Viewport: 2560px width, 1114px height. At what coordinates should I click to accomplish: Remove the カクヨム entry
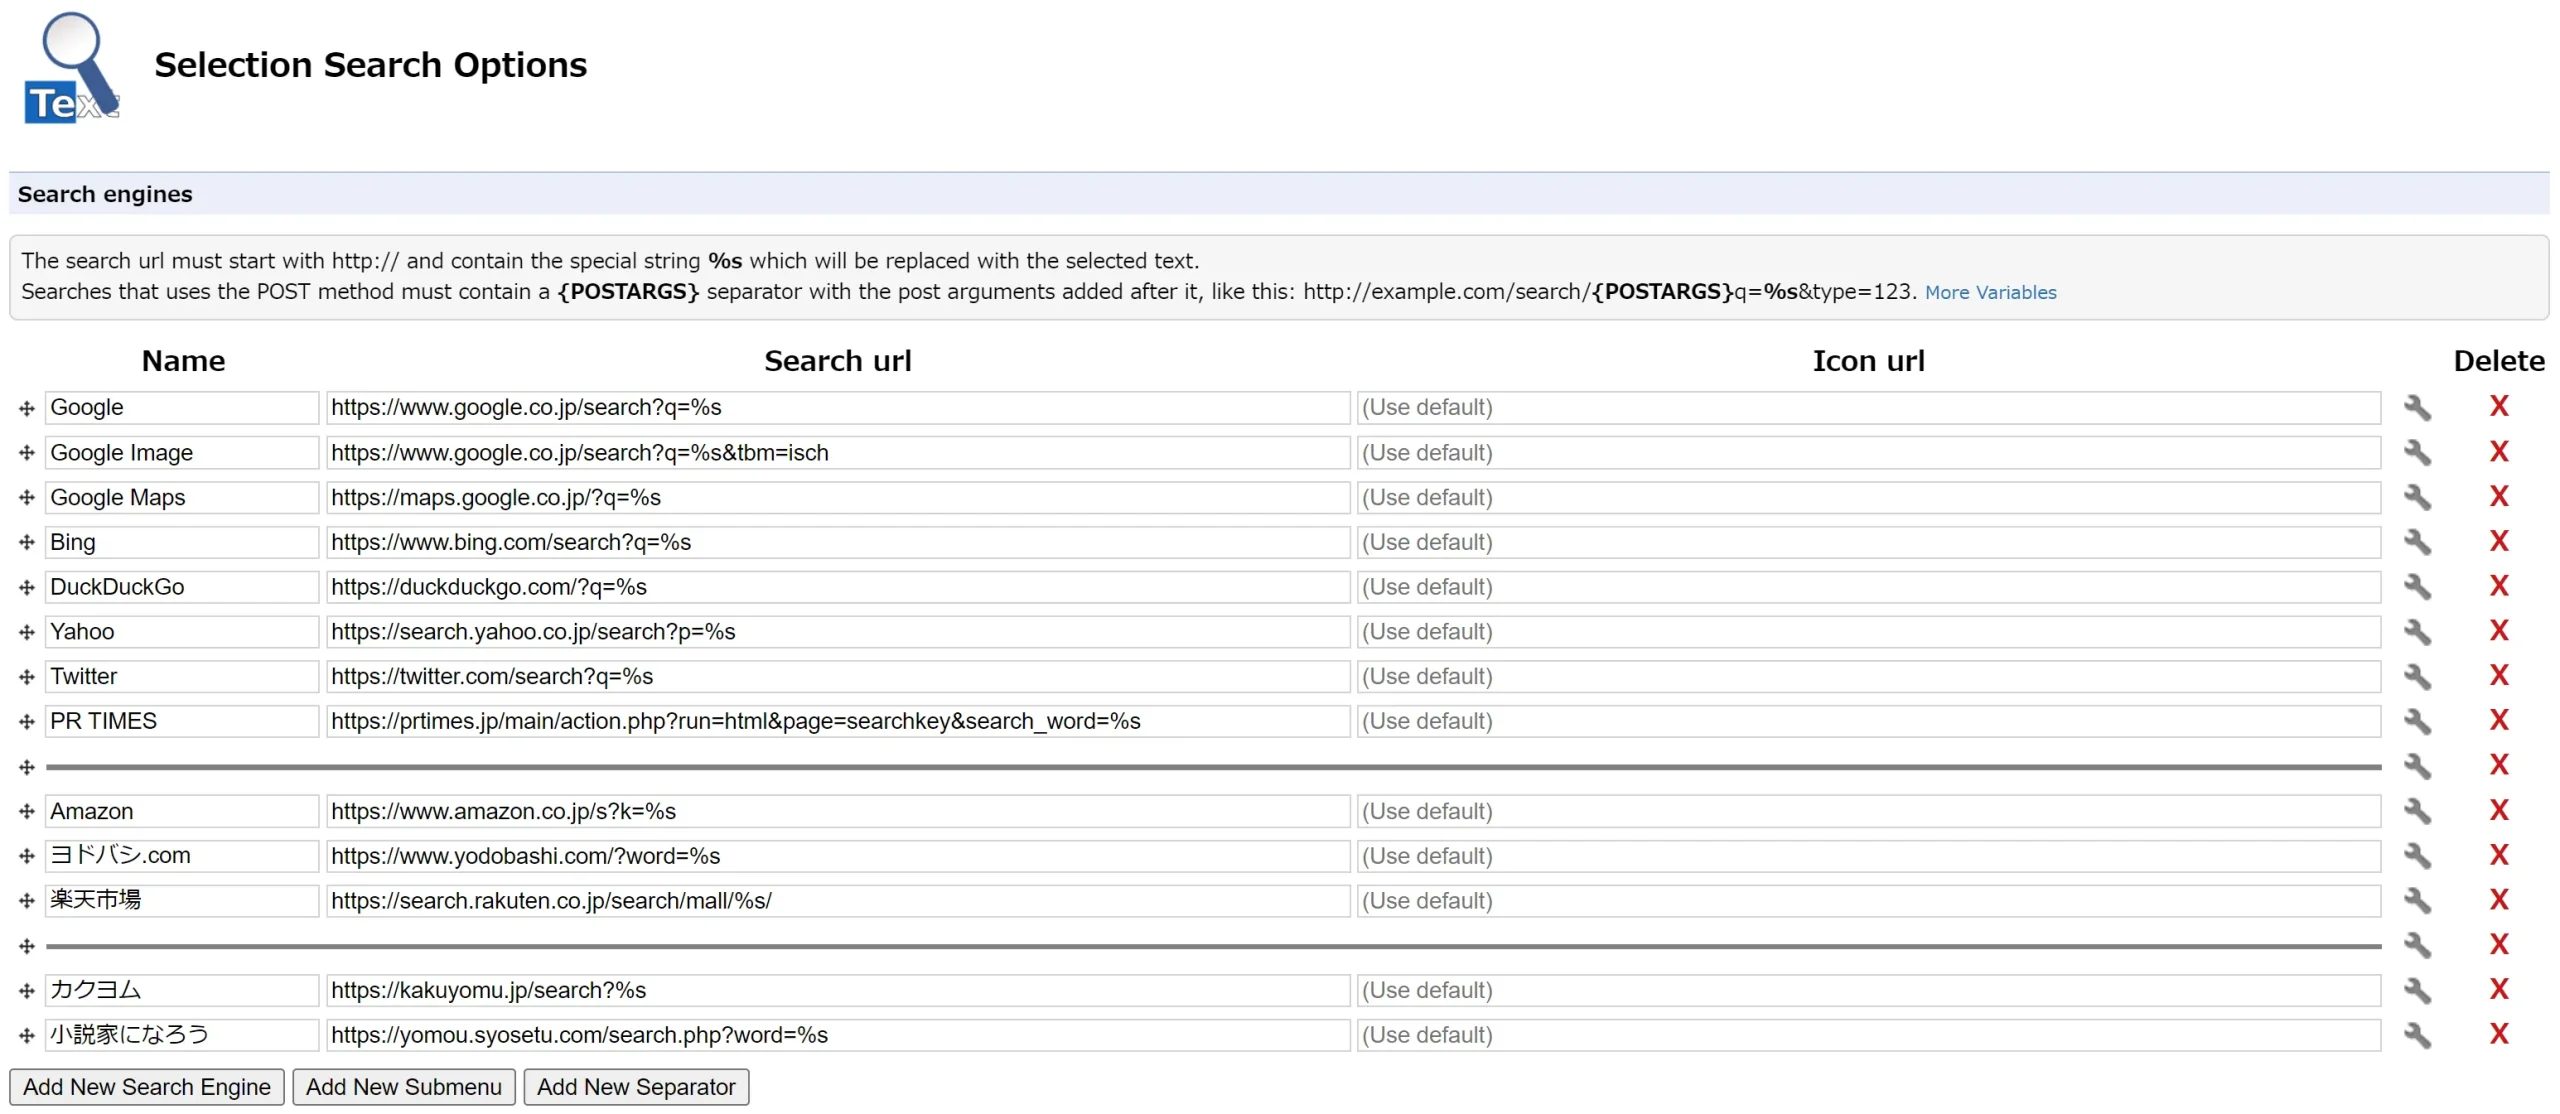(x=2499, y=989)
